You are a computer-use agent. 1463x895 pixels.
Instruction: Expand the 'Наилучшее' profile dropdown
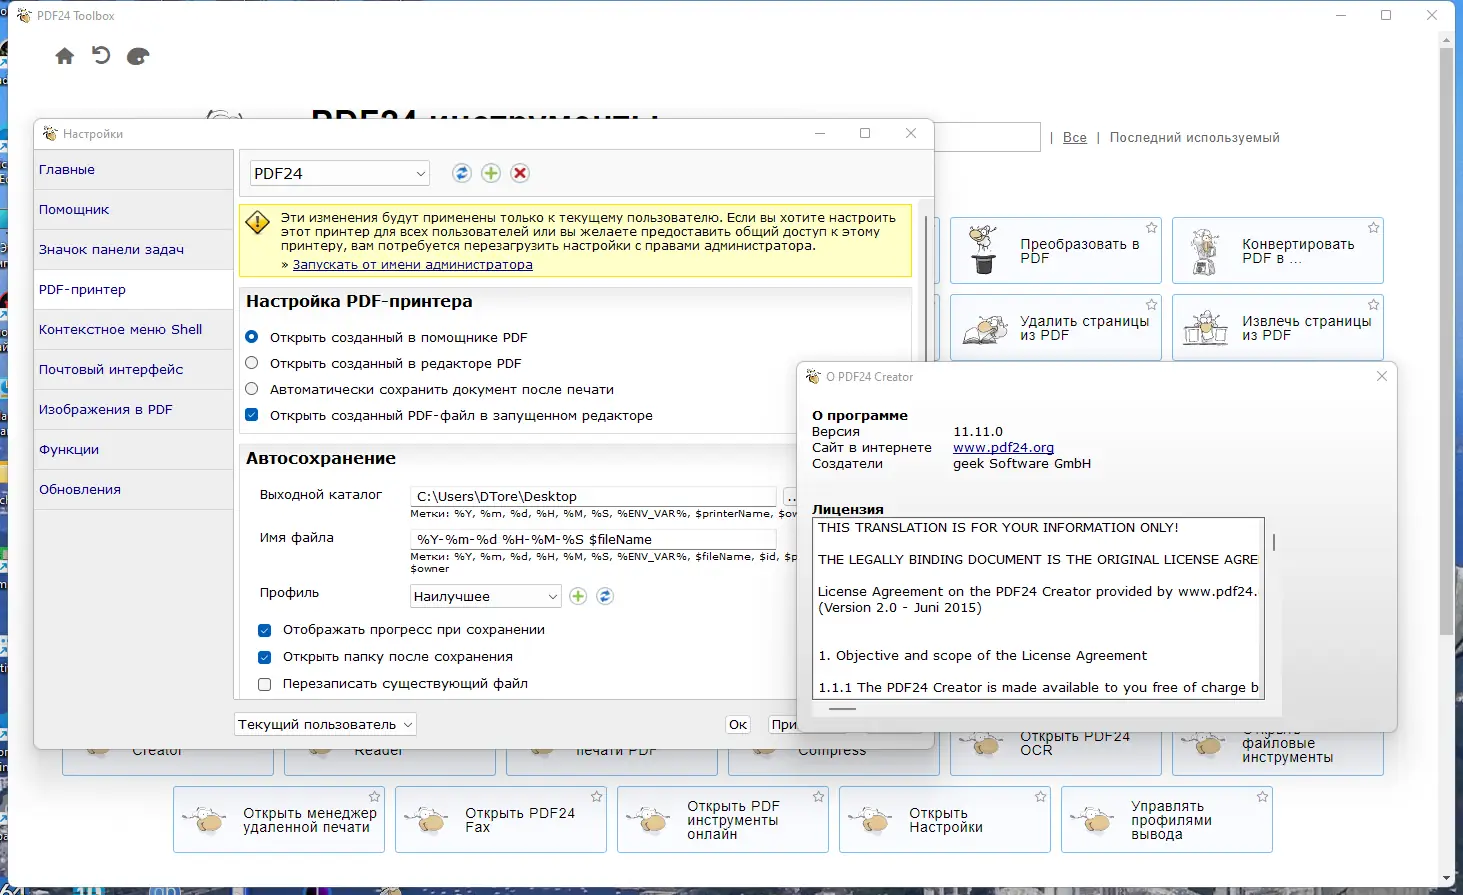486,596
